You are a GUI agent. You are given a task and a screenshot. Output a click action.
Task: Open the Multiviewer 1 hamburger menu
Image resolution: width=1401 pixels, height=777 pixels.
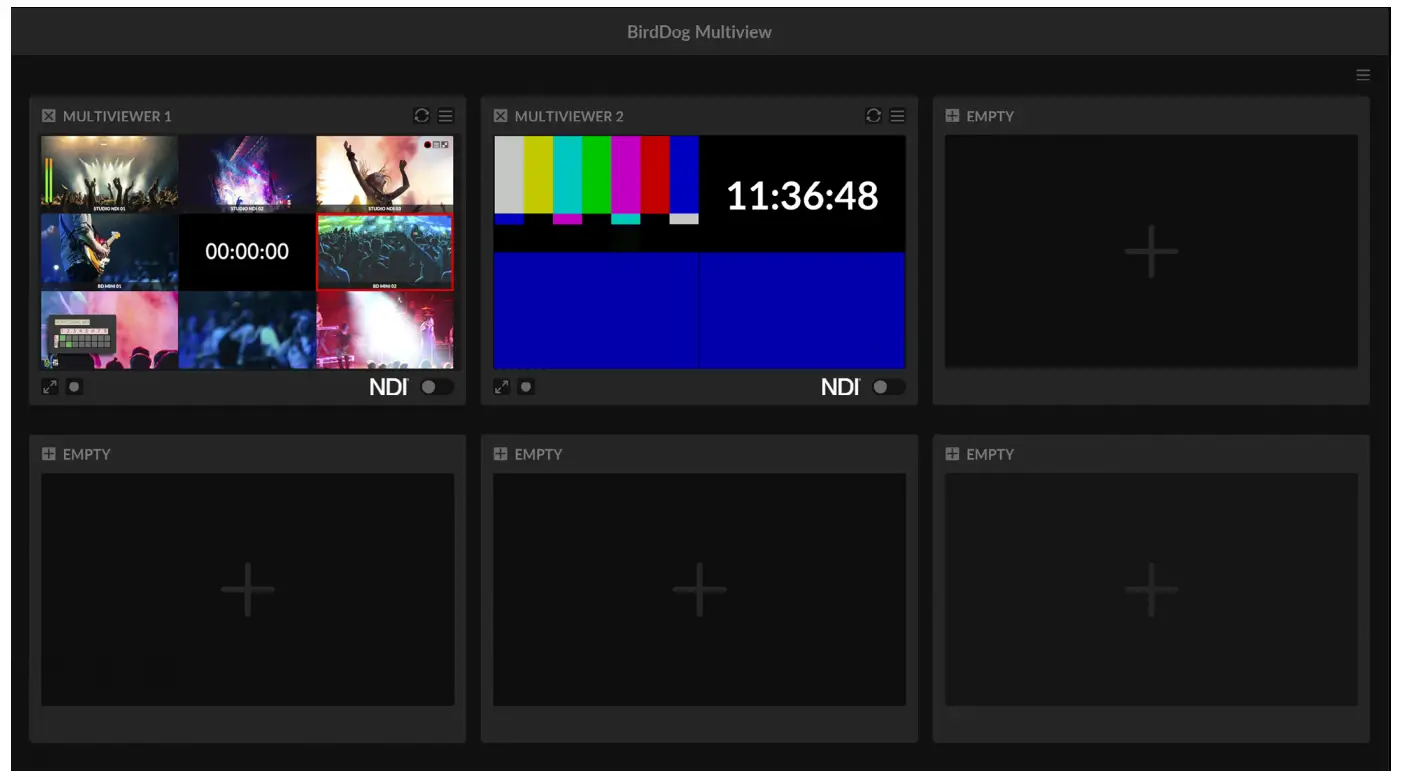tap(445, 116)
